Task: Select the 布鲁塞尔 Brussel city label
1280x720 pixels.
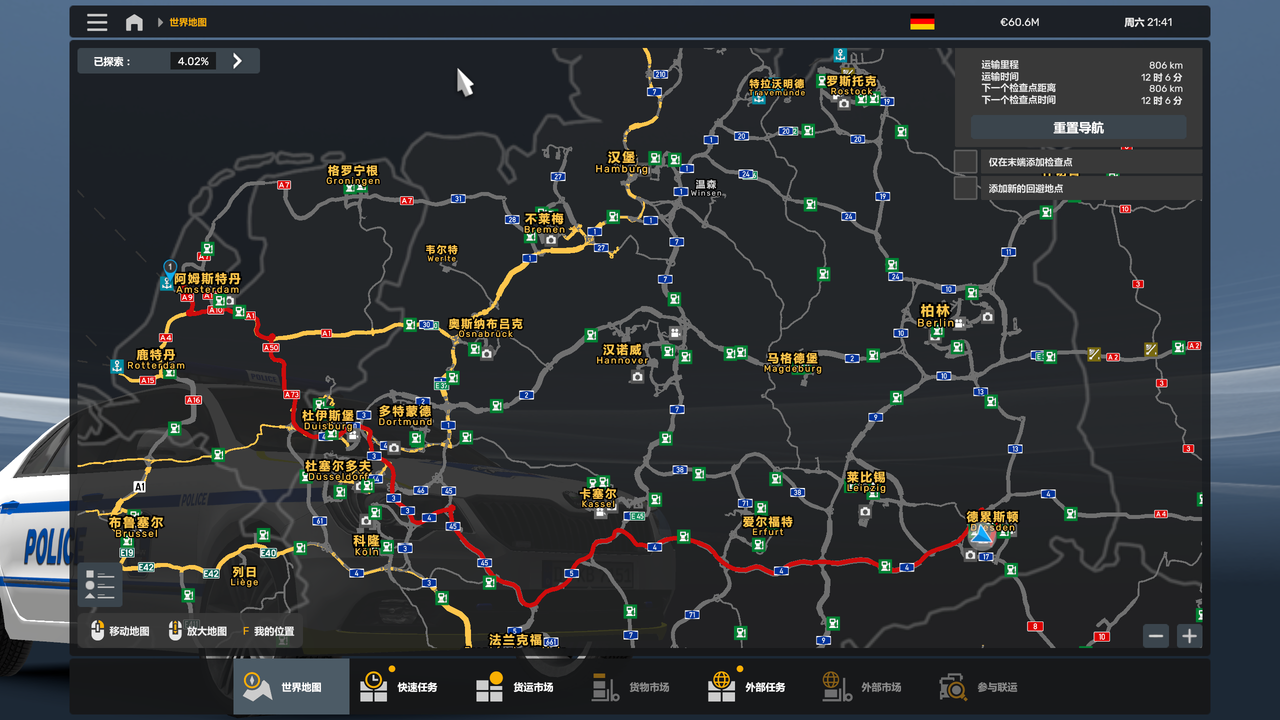Action: click(x=137, y=527)
